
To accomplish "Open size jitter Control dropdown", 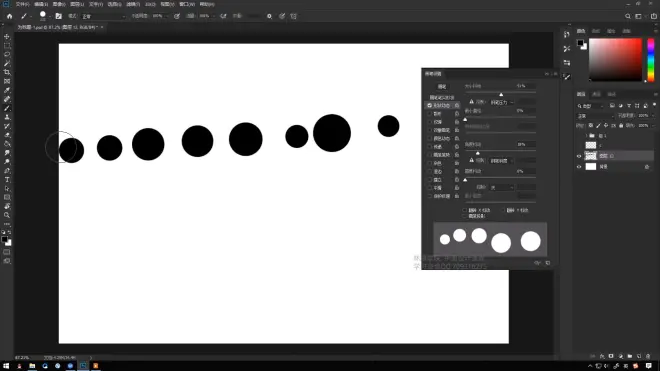I will (501, 102).
